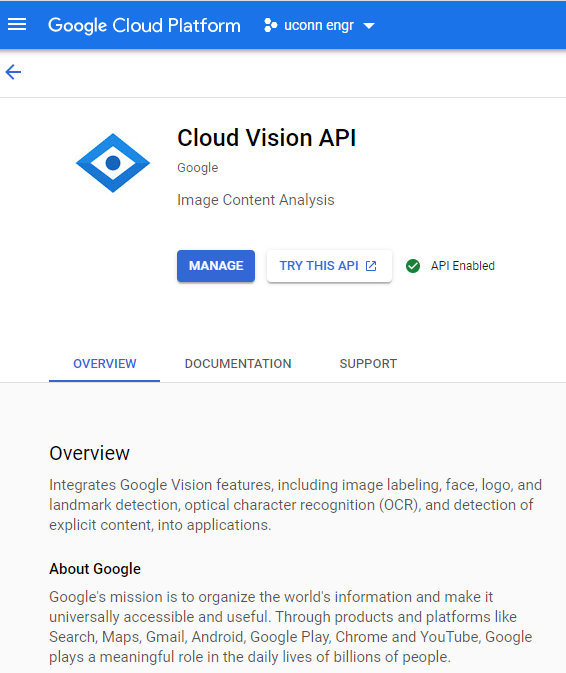Click the back arrow icon
Image resolution: width=566 pixels, height=673 pixels.
[13, 72]
